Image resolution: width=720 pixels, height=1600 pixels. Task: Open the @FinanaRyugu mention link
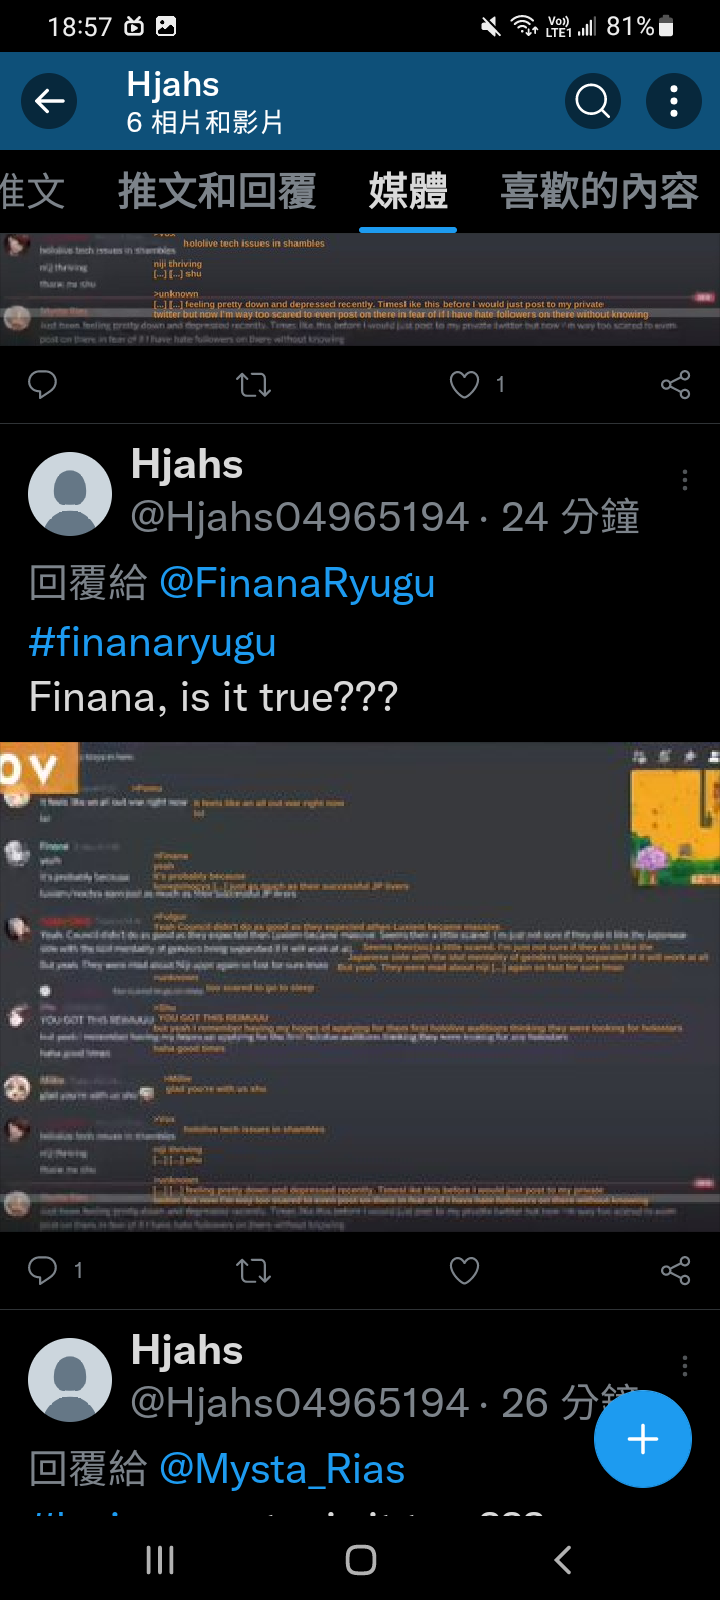297,583
